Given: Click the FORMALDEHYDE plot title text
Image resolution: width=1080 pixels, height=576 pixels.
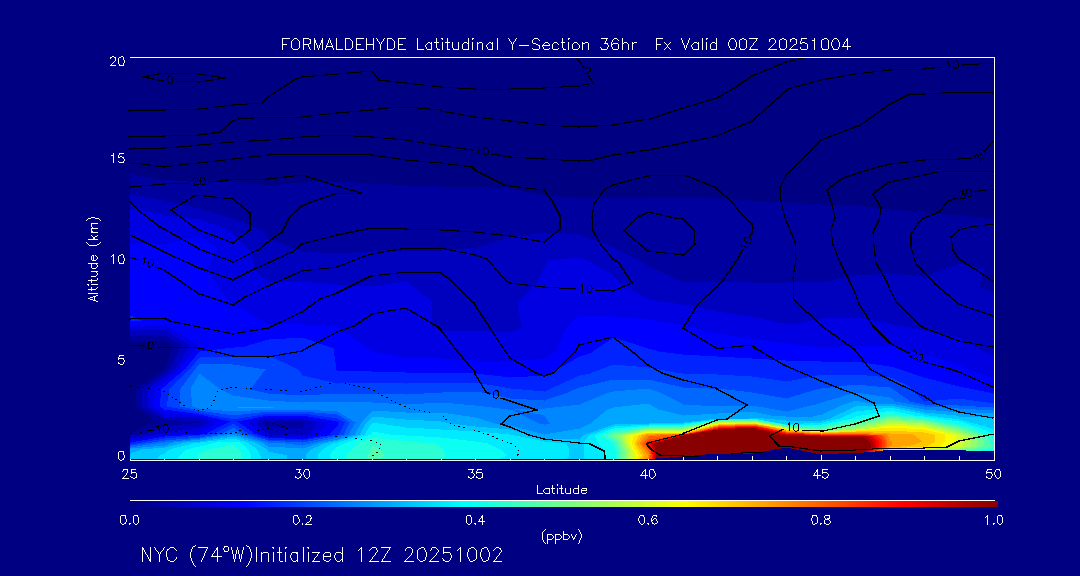Looking at the screenshot, I should 566,45.
